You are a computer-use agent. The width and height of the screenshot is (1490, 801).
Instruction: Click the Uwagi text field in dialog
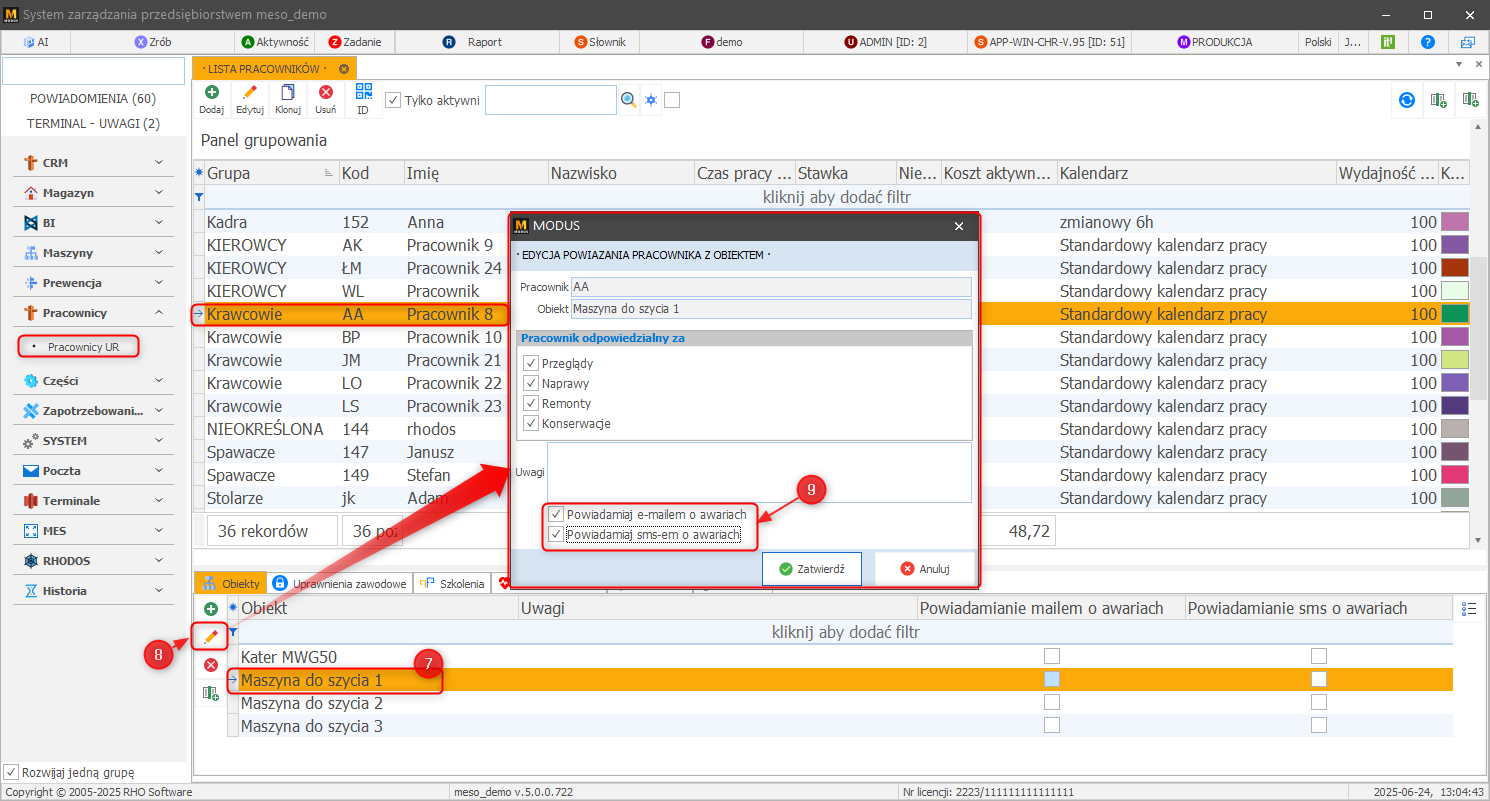(758, 472)
